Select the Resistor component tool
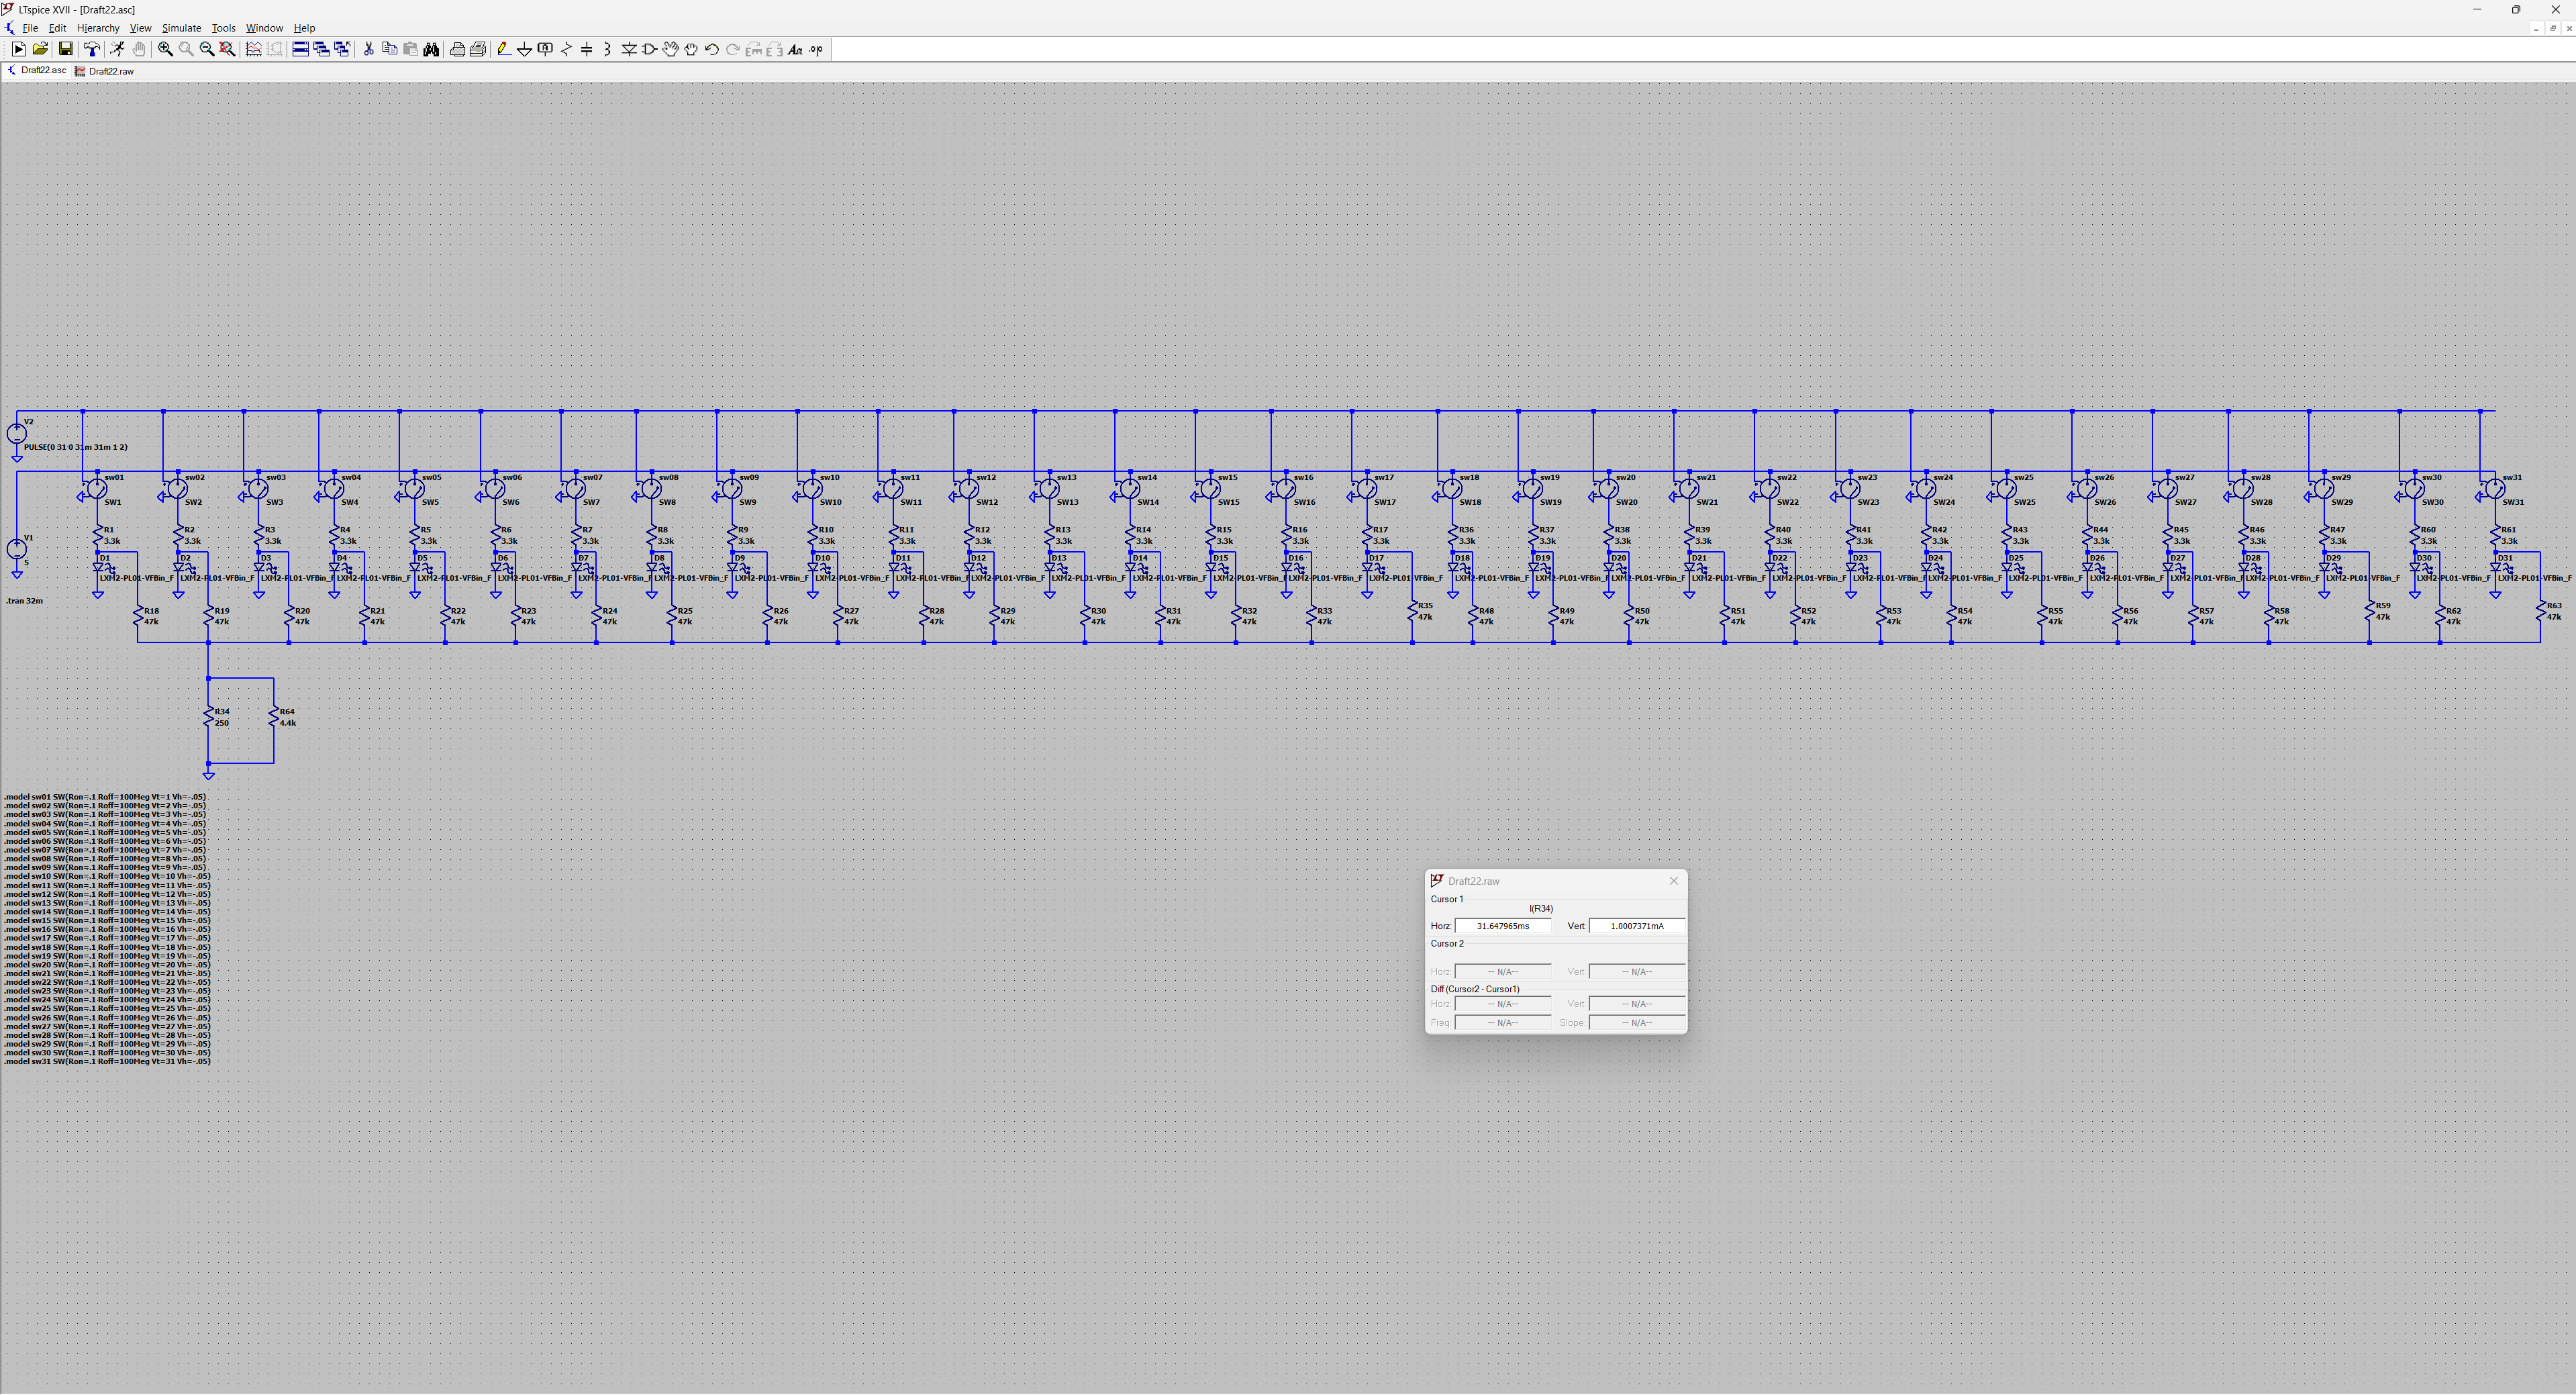This screenshot has height=1395, width=2576. [x=566, y=49]
